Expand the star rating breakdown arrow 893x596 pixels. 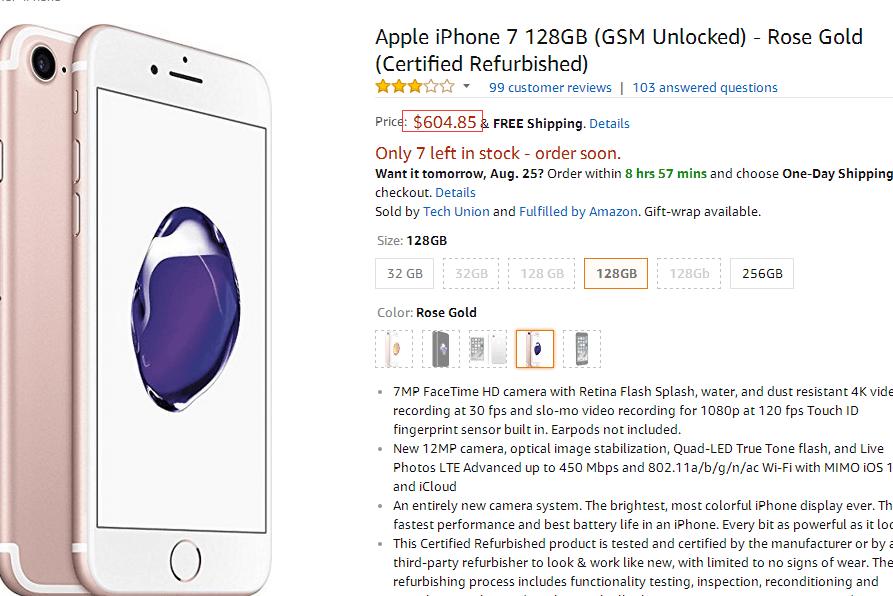coord(466,87)
